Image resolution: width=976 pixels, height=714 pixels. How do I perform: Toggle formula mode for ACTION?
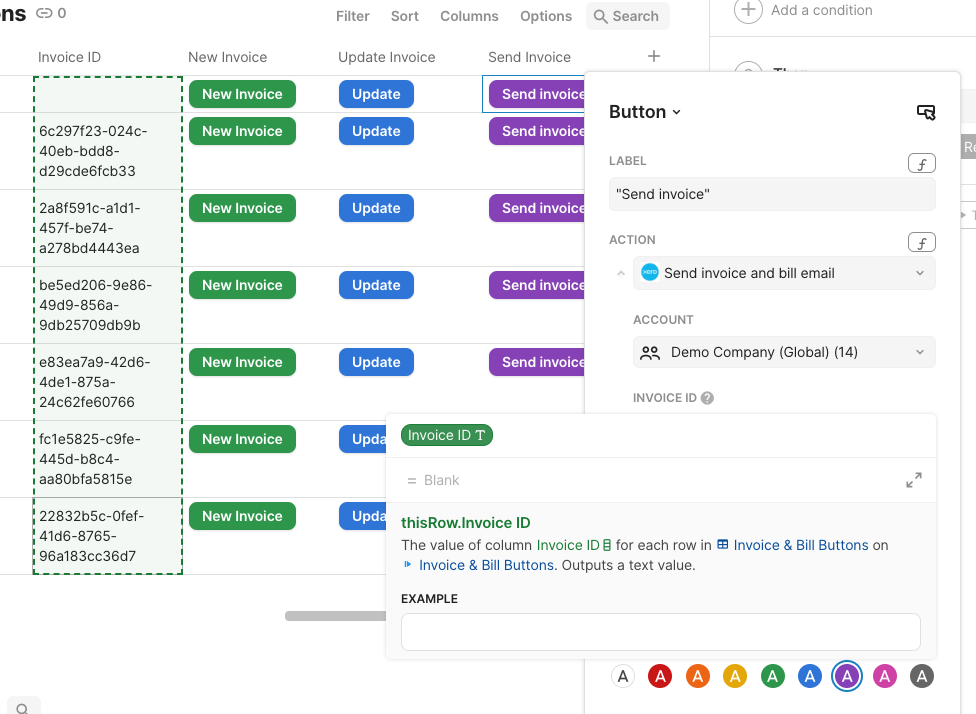click(x=922, y=242)
